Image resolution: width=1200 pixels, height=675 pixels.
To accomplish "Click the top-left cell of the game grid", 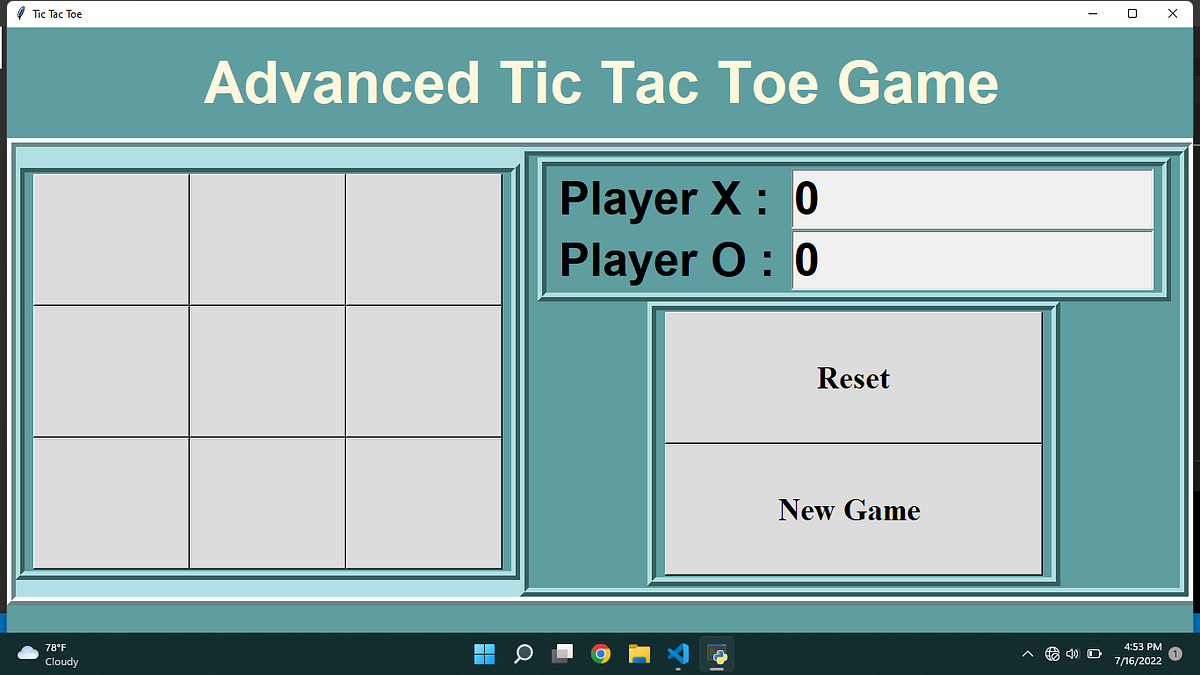I will pyautogui.click(x=110, y=238).
